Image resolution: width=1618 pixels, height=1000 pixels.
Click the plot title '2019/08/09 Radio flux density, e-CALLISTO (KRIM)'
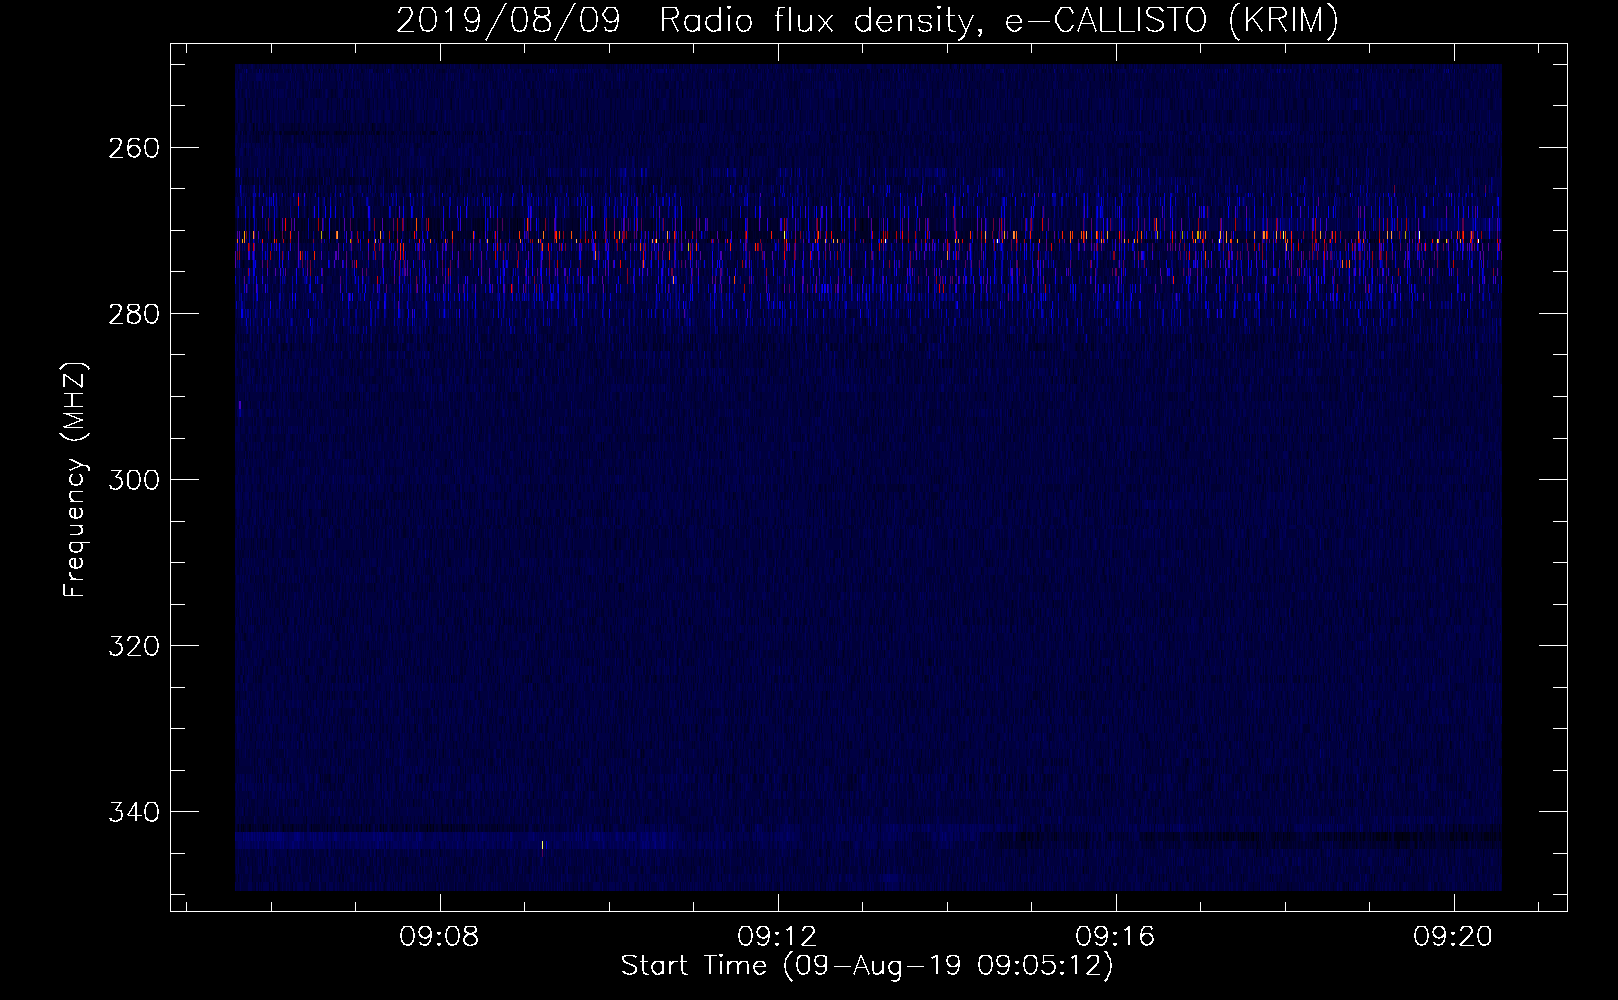pyautogui.click(x=867, y=20)
